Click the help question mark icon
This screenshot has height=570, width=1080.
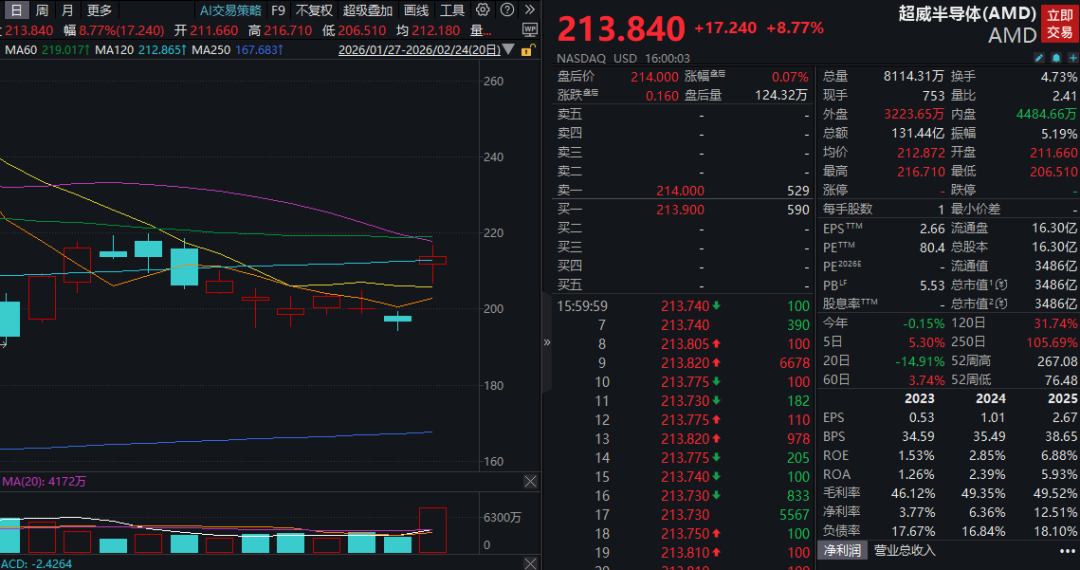(x=507, y=10)
